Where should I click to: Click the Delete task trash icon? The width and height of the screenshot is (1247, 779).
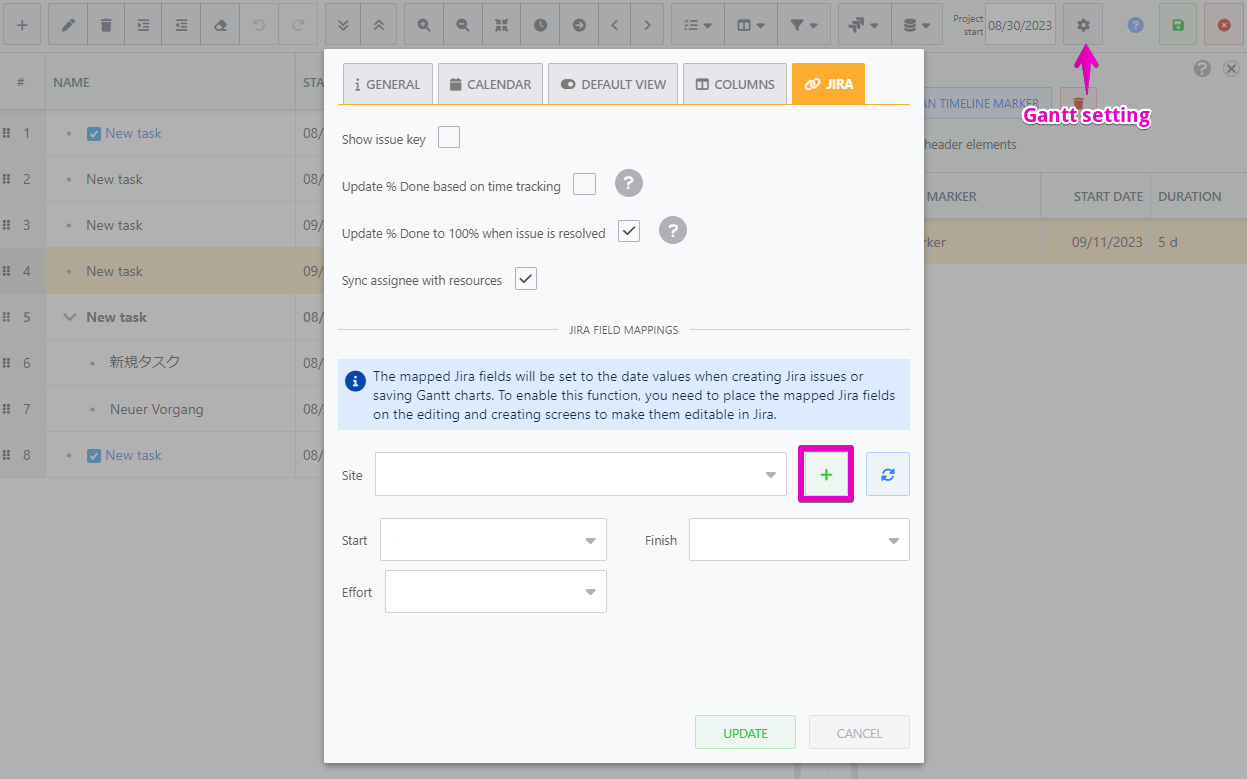(105, 24)
